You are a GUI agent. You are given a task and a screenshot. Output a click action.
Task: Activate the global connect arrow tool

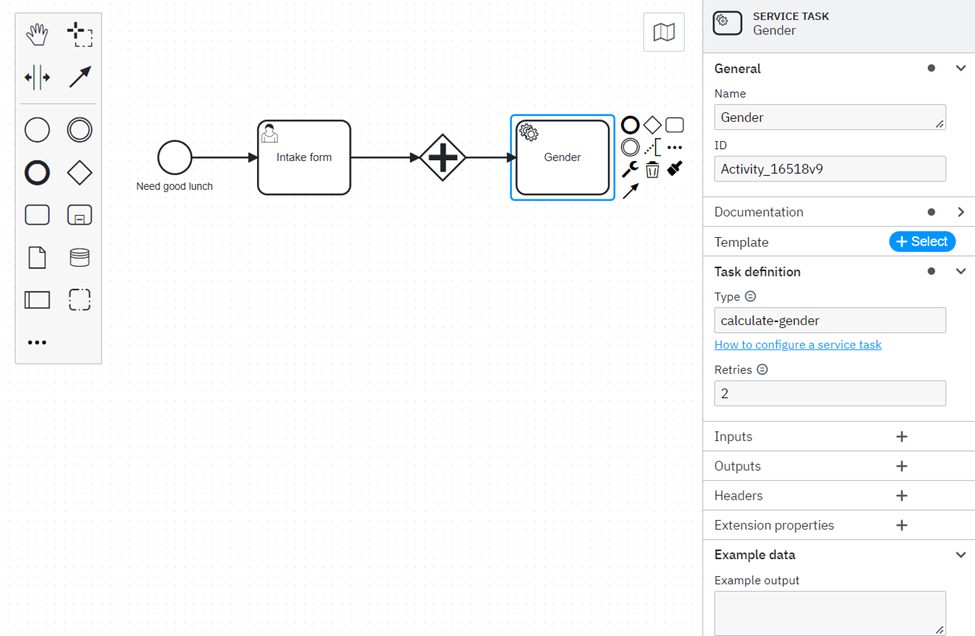tap(80, 78)
